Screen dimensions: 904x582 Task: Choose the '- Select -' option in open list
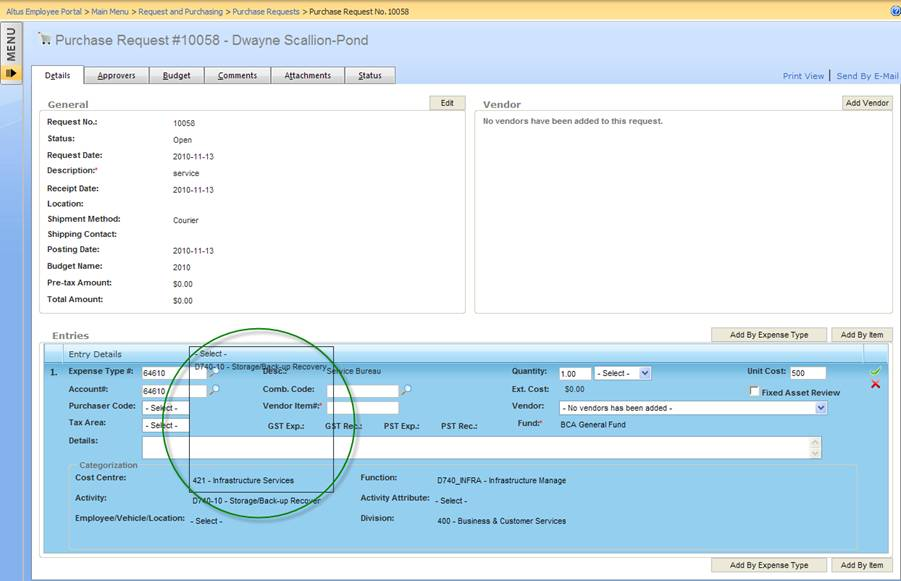[211, 354]
